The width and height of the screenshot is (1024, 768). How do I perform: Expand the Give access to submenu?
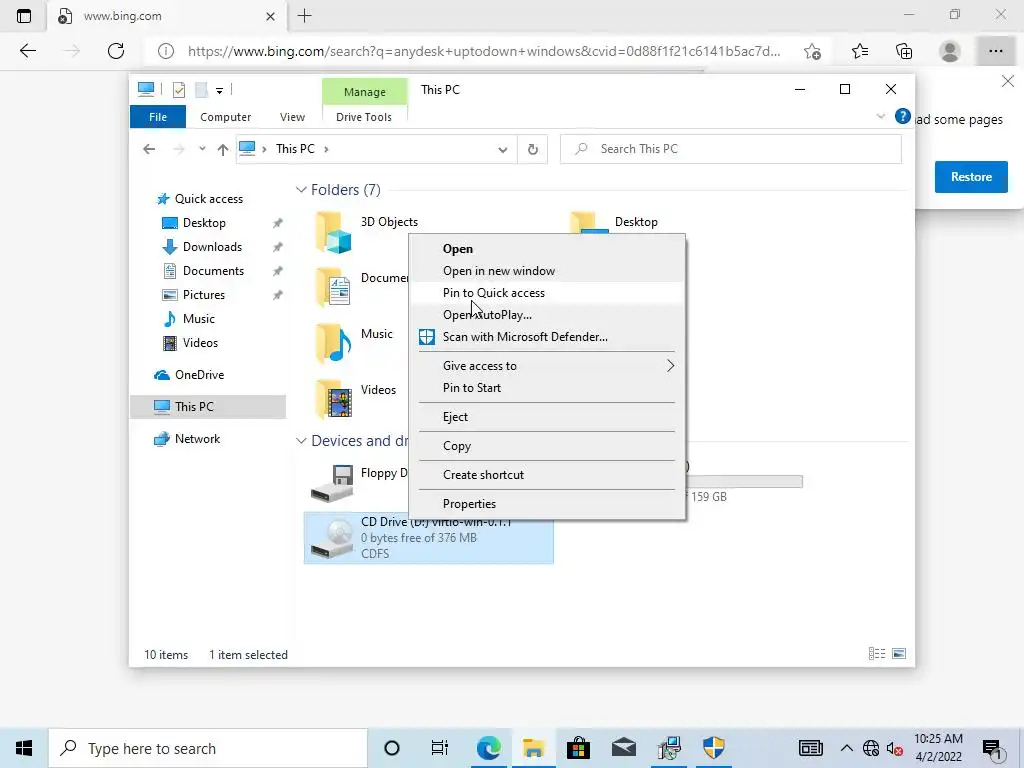tap(547, 366)
